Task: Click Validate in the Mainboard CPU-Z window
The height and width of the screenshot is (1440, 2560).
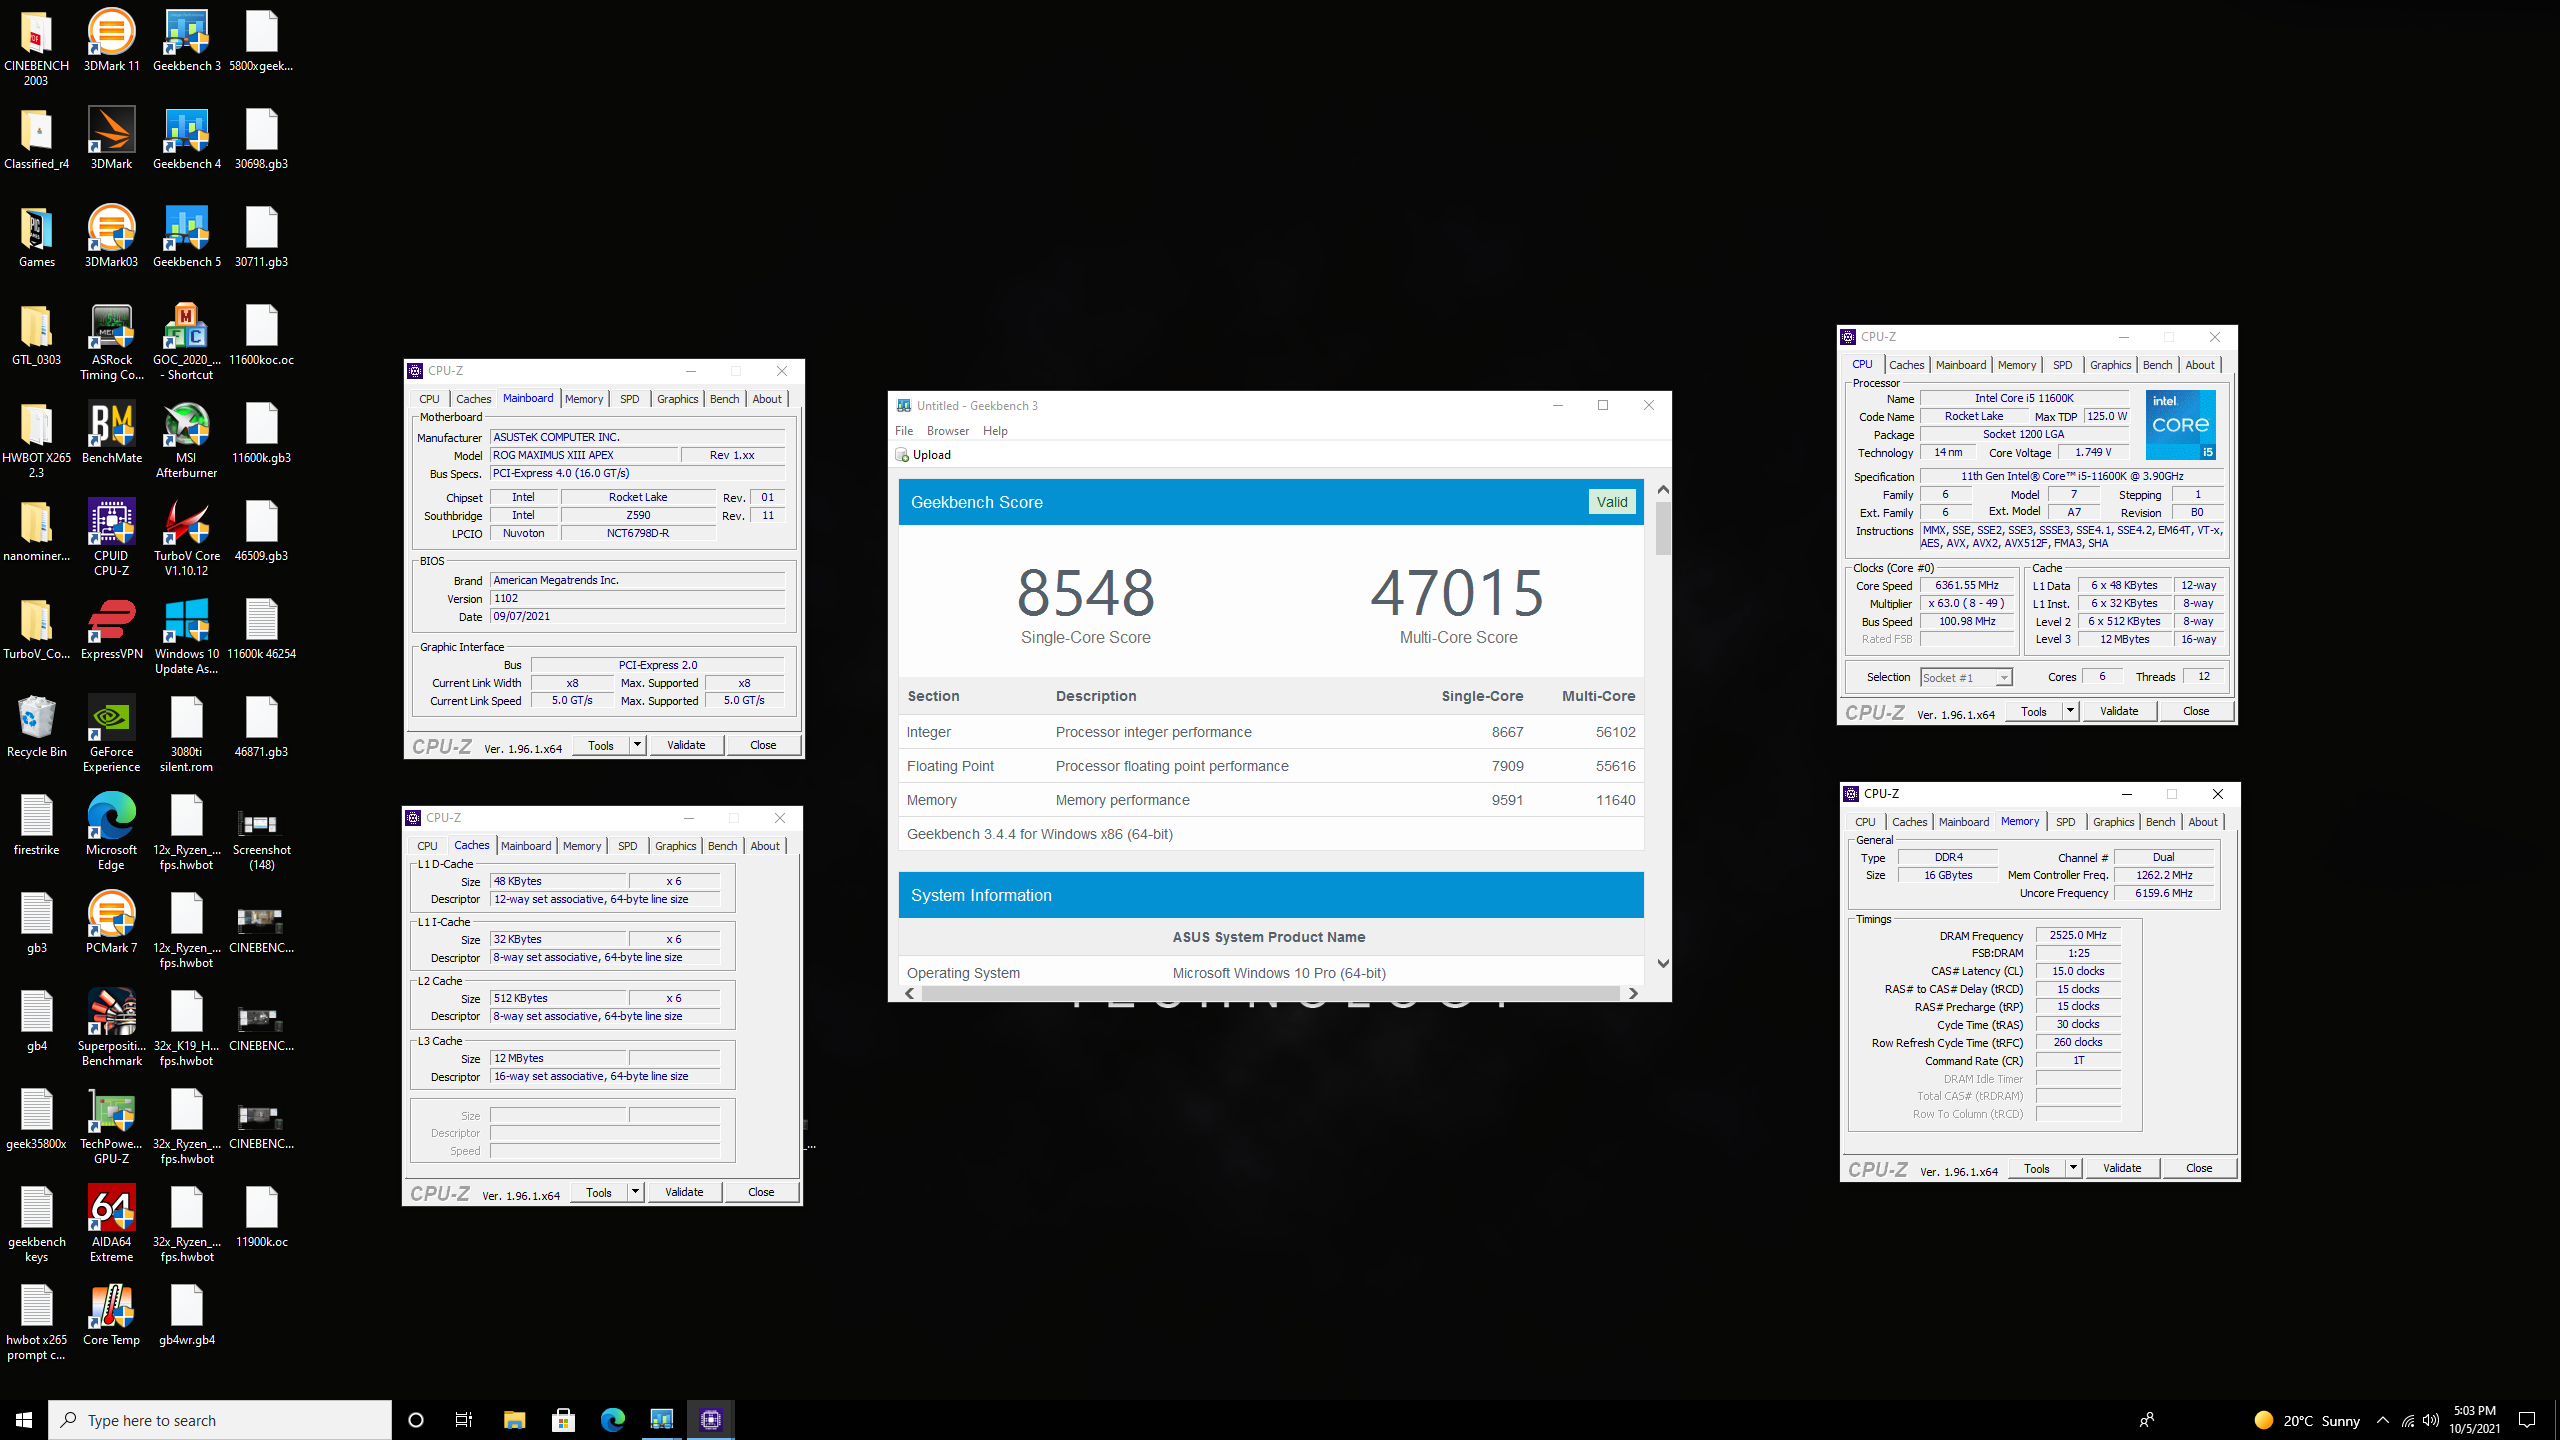Action: tap(686, 745)
